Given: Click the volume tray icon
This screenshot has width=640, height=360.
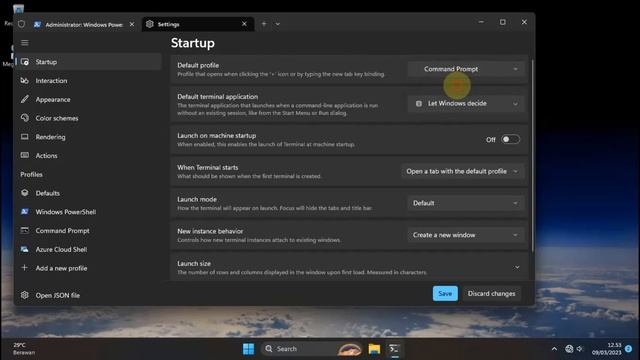Looking at the screenshot, I should pyautogui.click(x=580, y=349).
